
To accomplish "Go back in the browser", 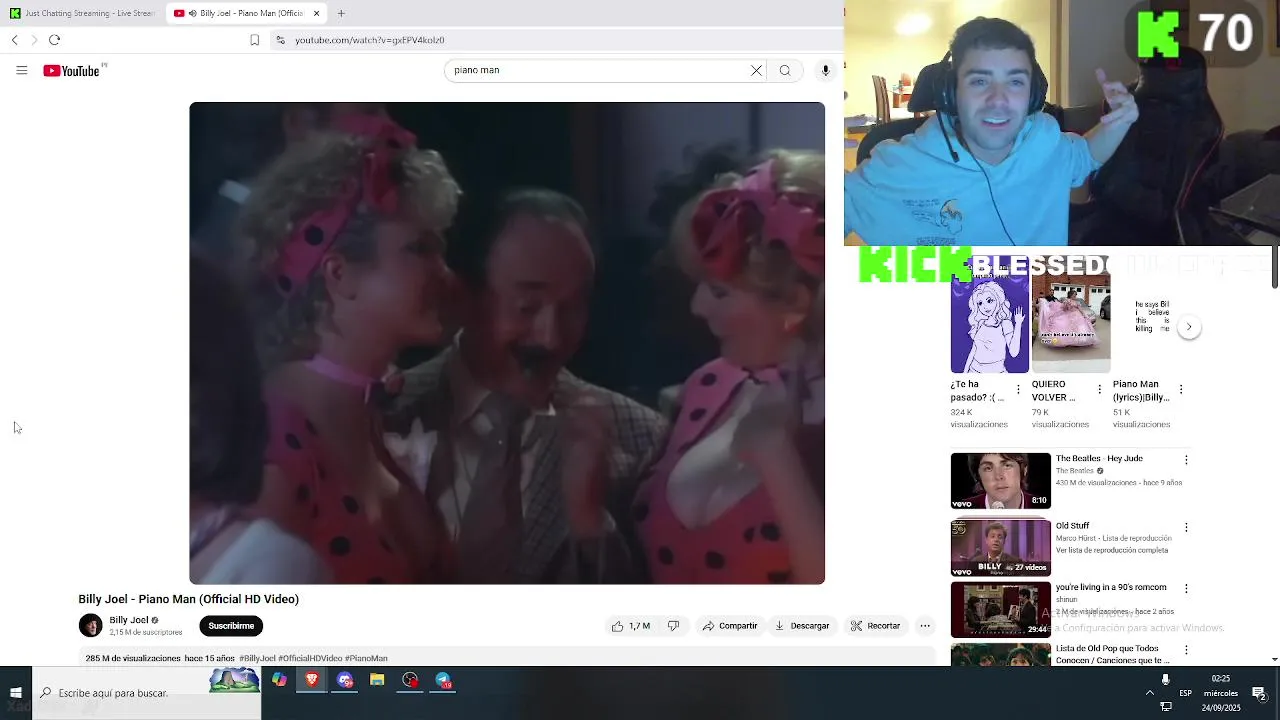I will click(x=14, y=40).
